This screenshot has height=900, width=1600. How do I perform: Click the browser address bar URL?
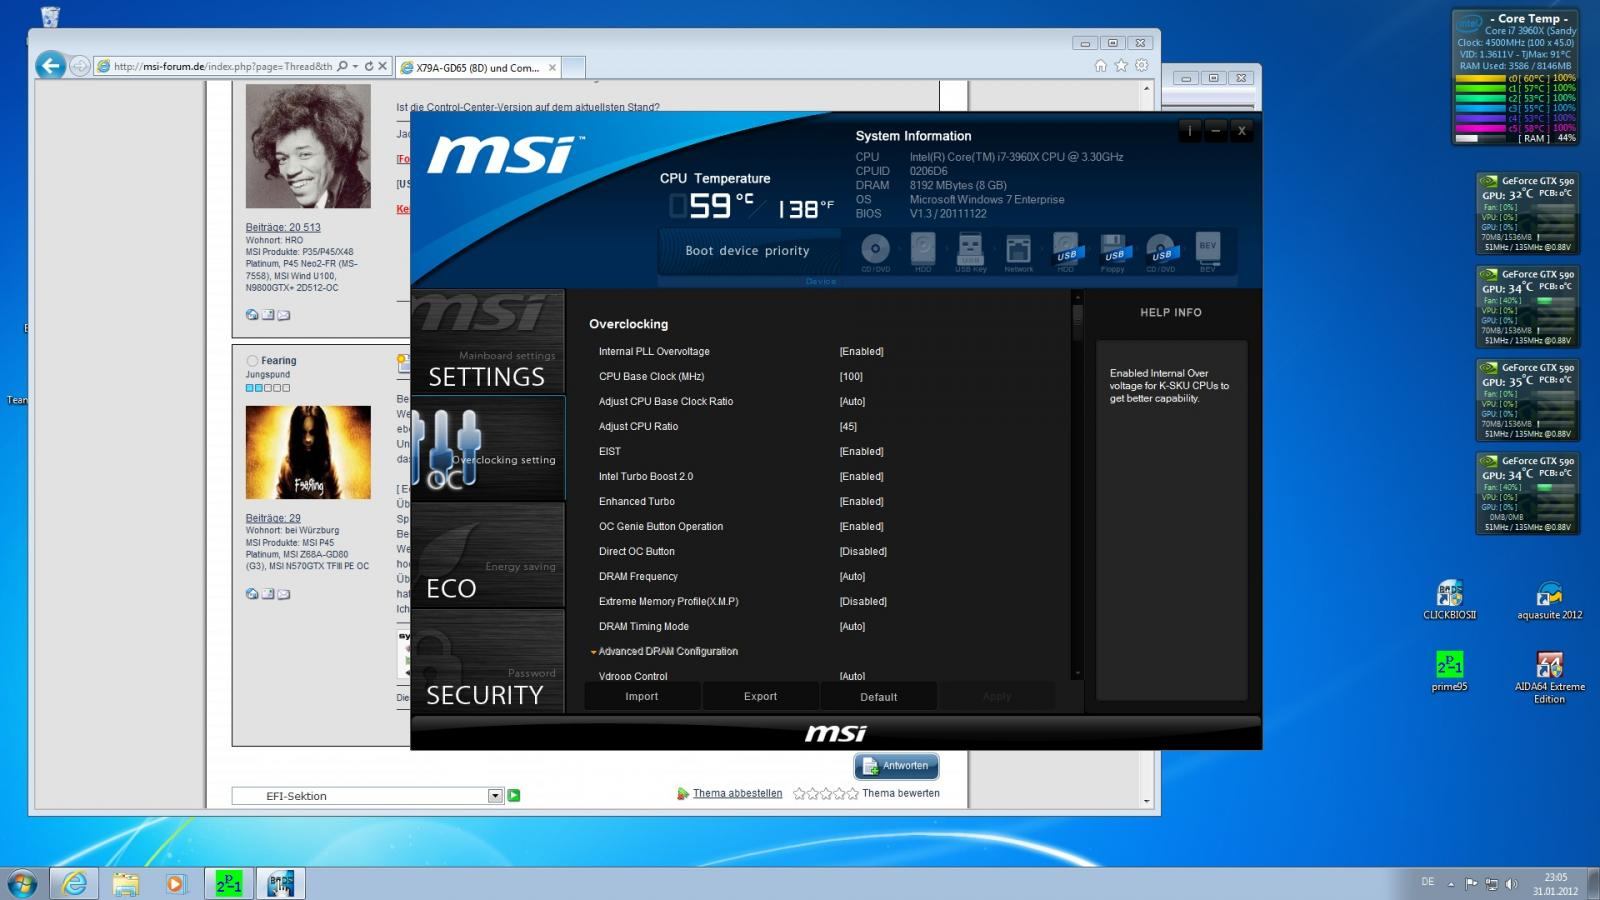(x=222, y=67)
